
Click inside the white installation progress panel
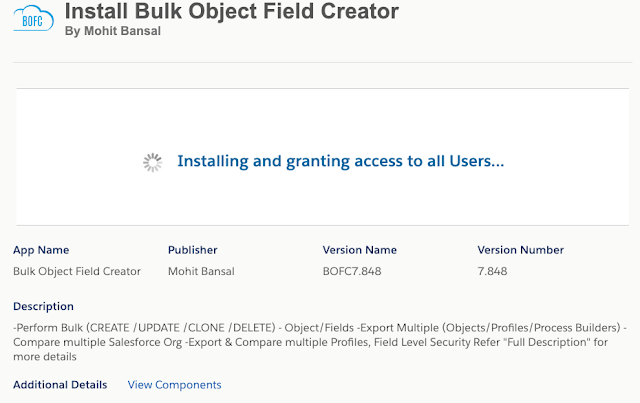pyautogui.click(x=322, y=157)
